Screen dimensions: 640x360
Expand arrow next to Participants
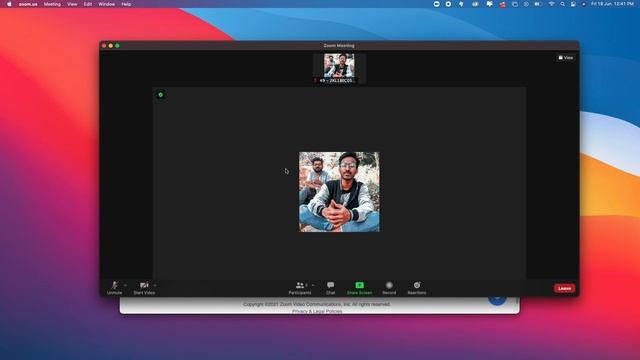point(313,285)
